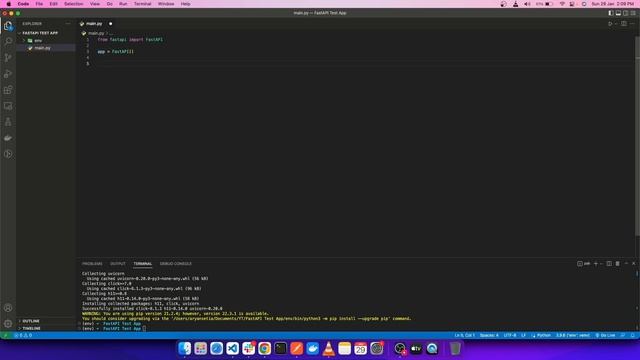Screen dimensions: 640x360
Task: Select the Python interpreter ('env': venv)
Action: point(573,336)
